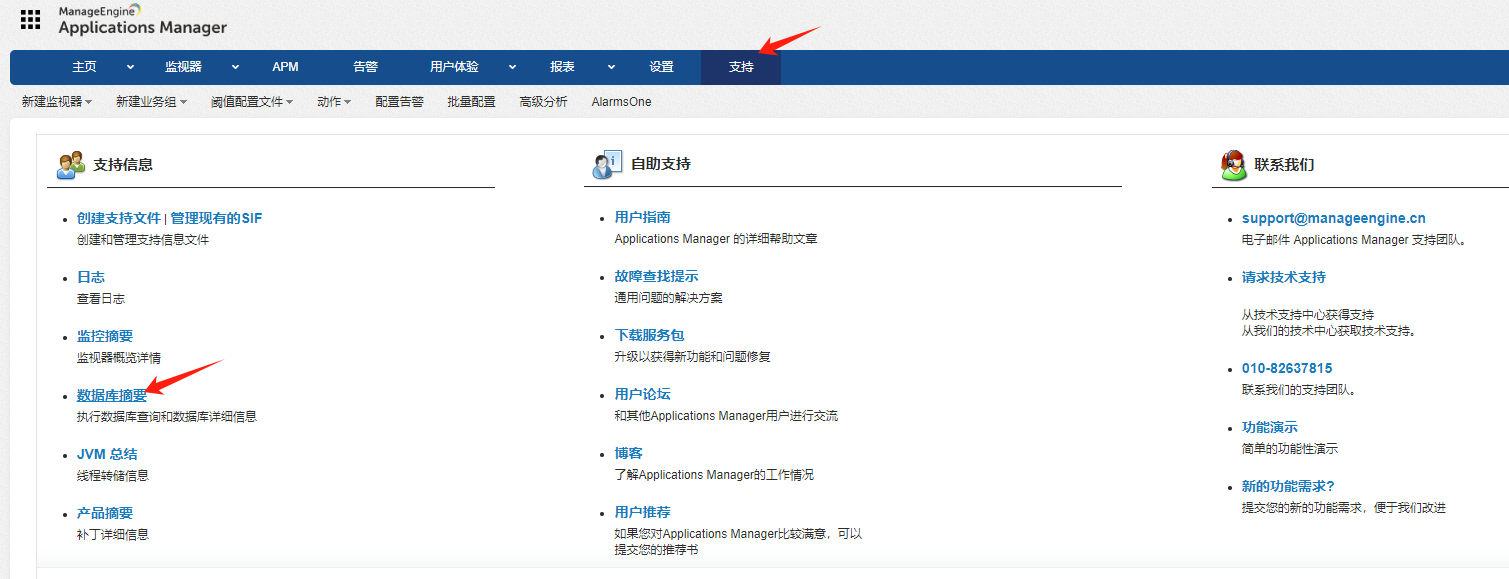
Task: Click the 提交您的新的功能需求，便于我们改进 description text
Action: coord(1344,508)
